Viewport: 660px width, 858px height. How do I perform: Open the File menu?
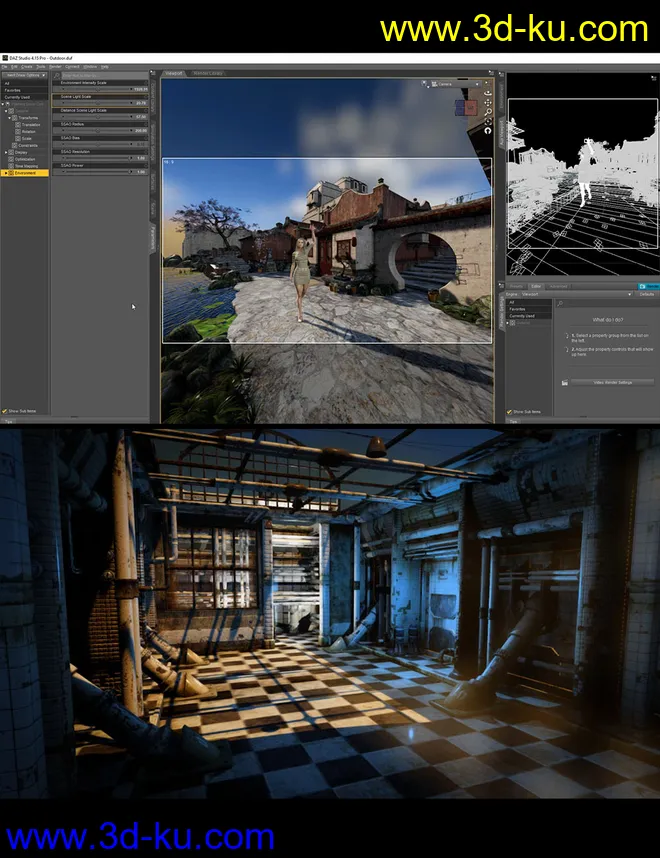tap(4, 67)
